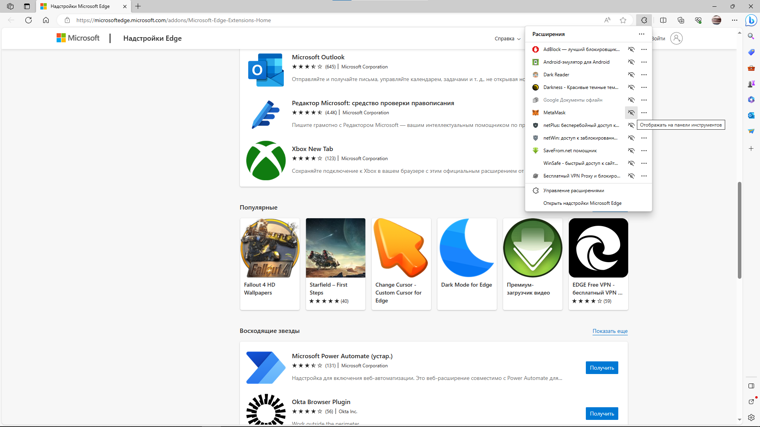The width and height of the screenshot is (760, 427).
Task: Show Darkness extension on the toolbar
Action: pyautogui.click(x=631, y=87)
